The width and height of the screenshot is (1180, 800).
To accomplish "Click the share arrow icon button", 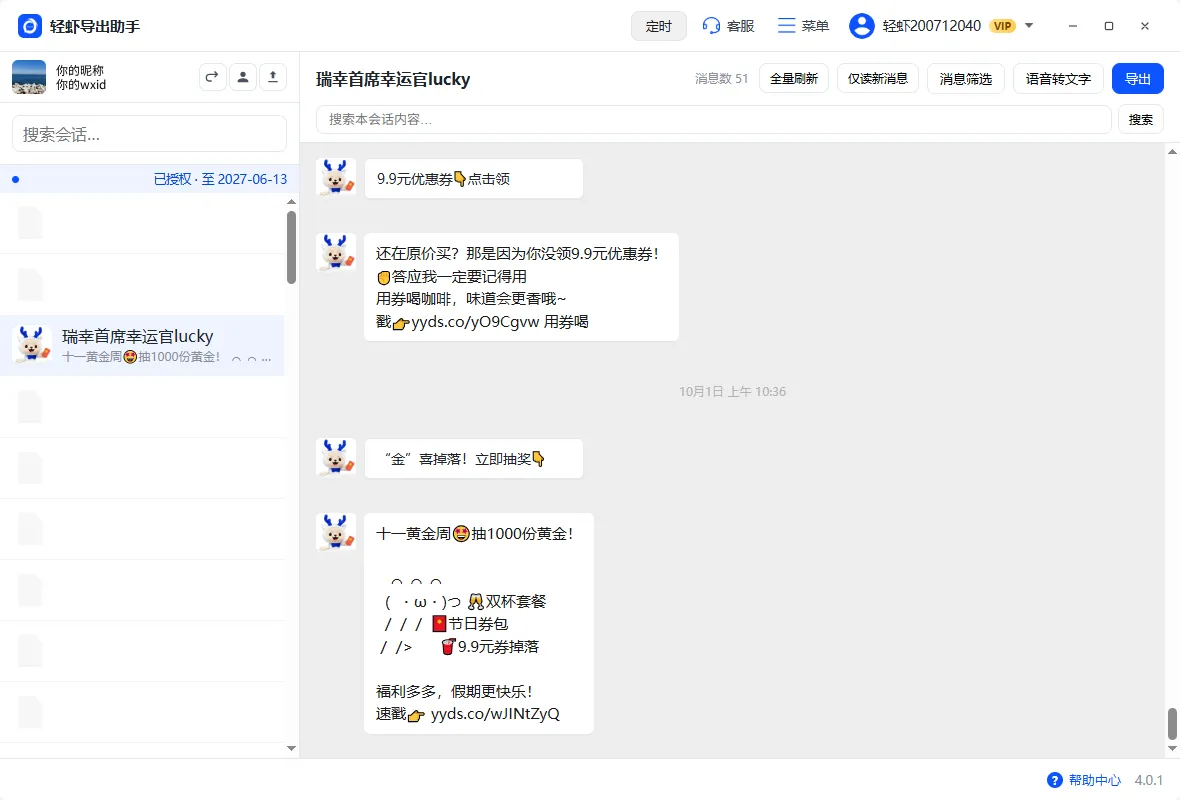I will pos(213,77).
